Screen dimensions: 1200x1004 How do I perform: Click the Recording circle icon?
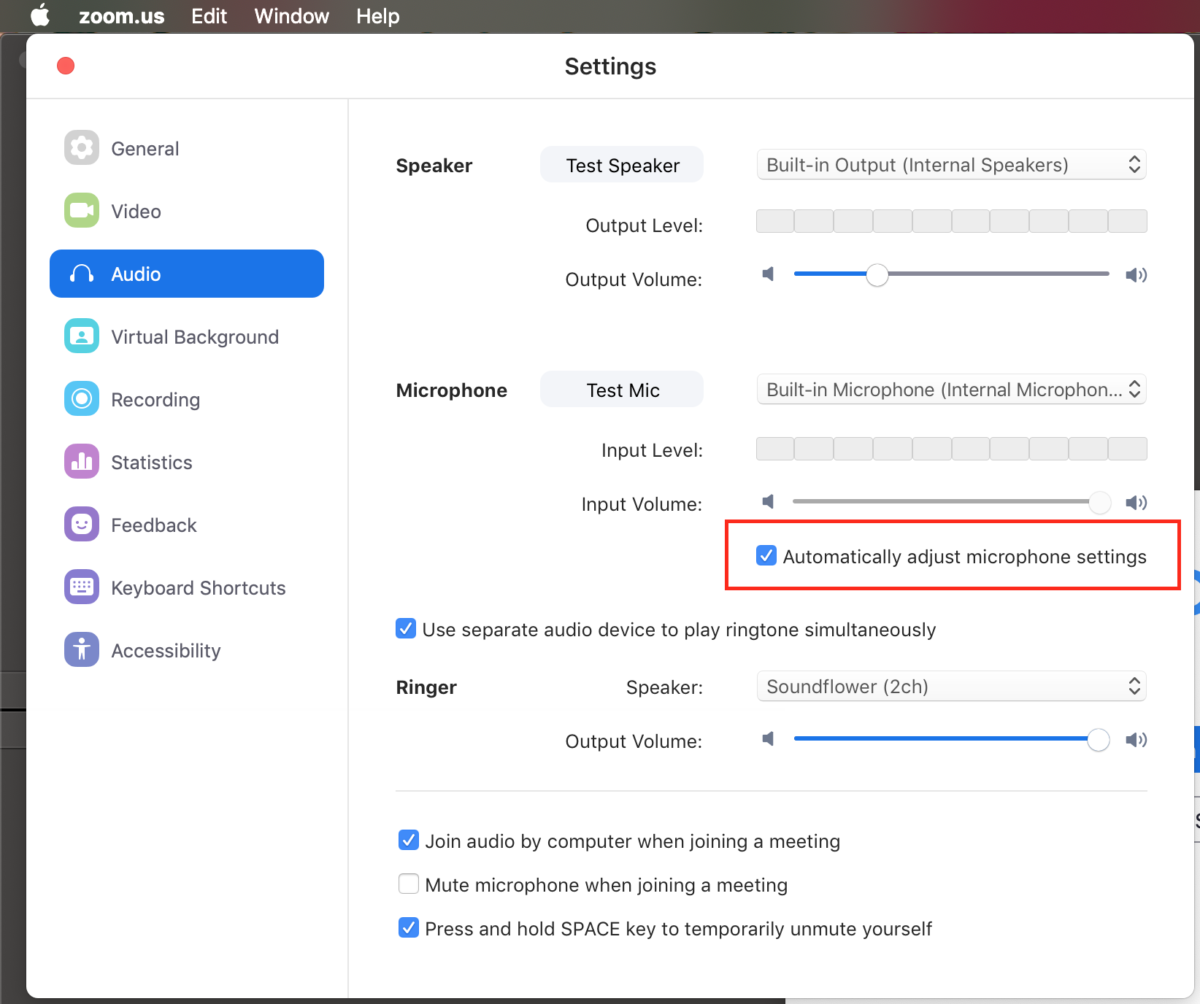tap(81, 399)
